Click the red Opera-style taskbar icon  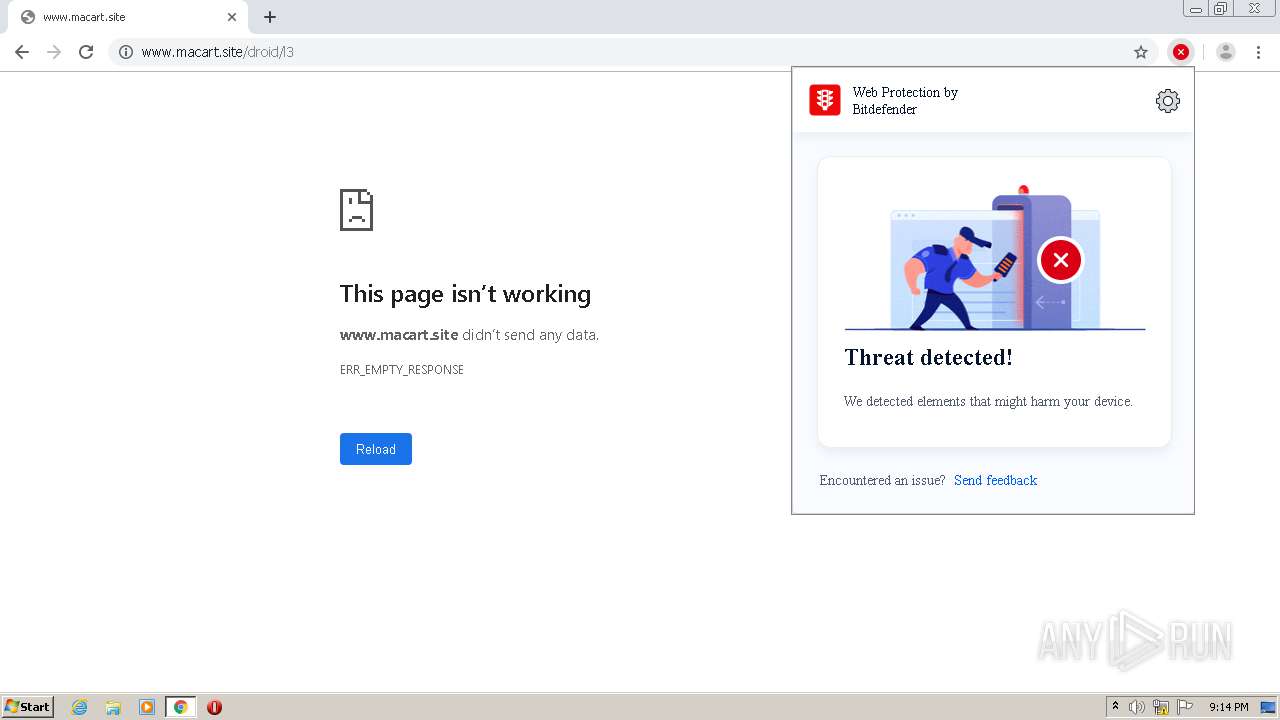pos(214,707)
